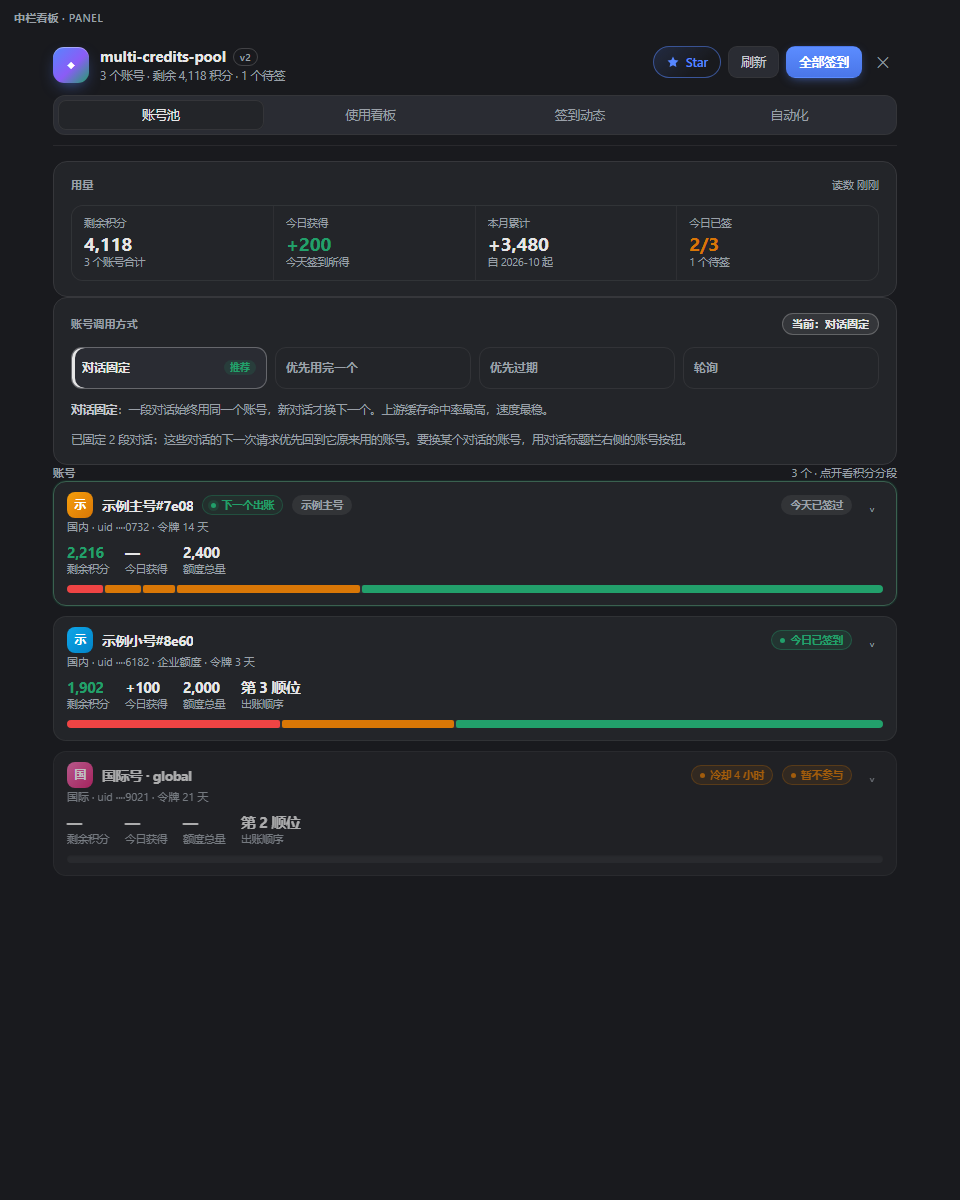Click the 今日已签 2/3 stat
The width and height of the screenshot is (960, 1200).
click(778, 243)
